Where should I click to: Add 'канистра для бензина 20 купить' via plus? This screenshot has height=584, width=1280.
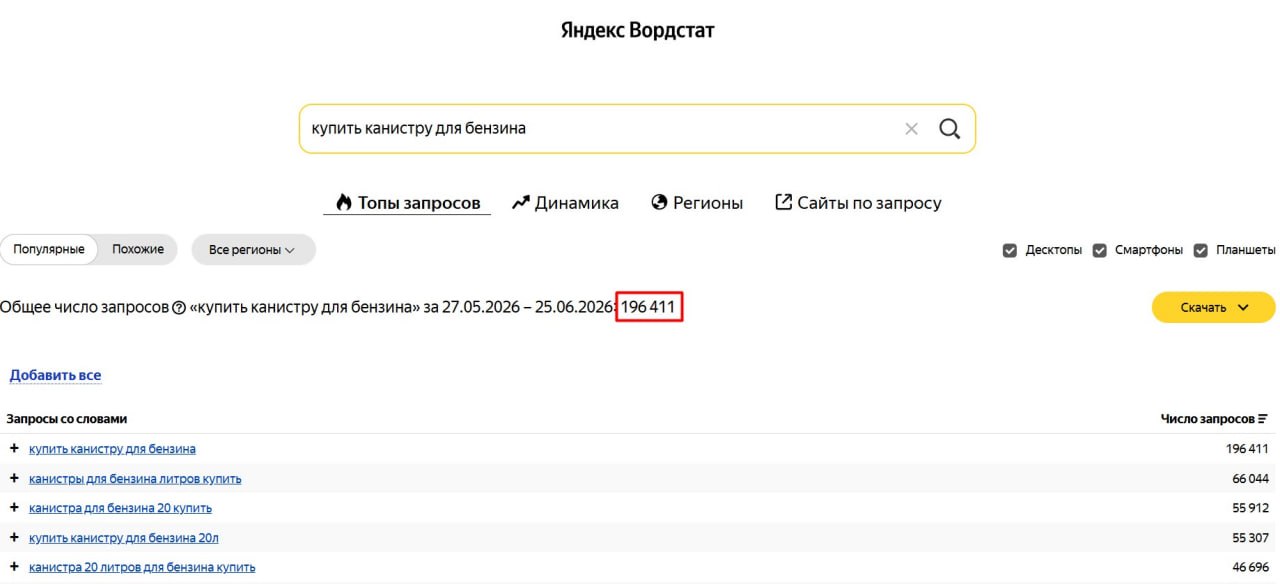point(14,508)
